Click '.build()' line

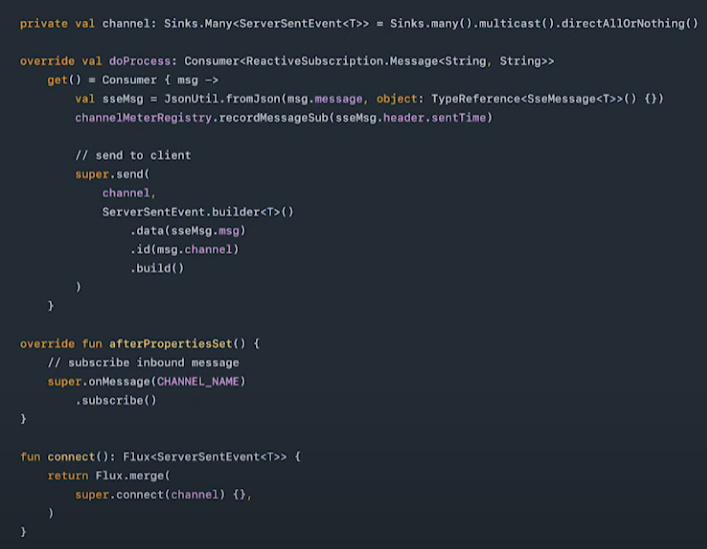(157, 269)
